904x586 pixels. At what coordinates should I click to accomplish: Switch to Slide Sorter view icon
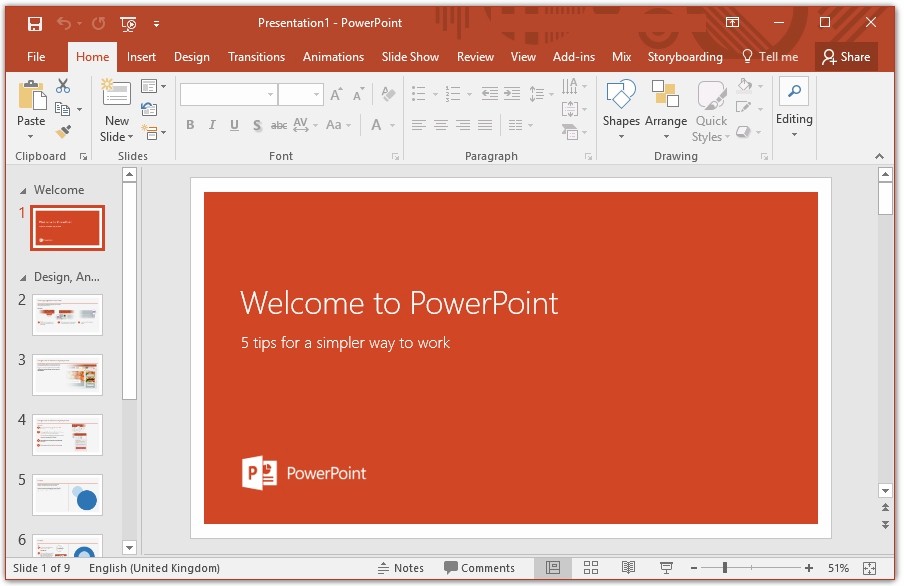click(590, 568)
